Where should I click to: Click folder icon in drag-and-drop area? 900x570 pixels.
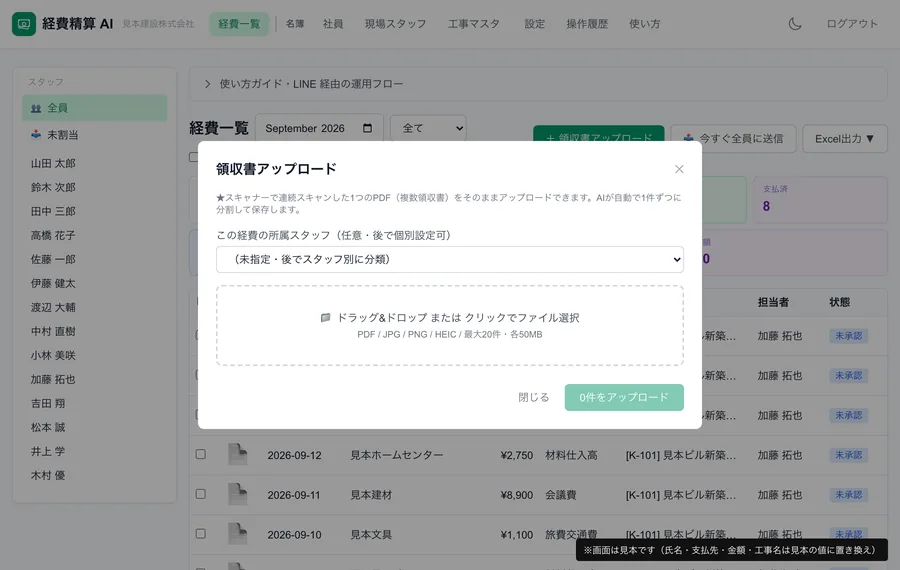point(325,317)
